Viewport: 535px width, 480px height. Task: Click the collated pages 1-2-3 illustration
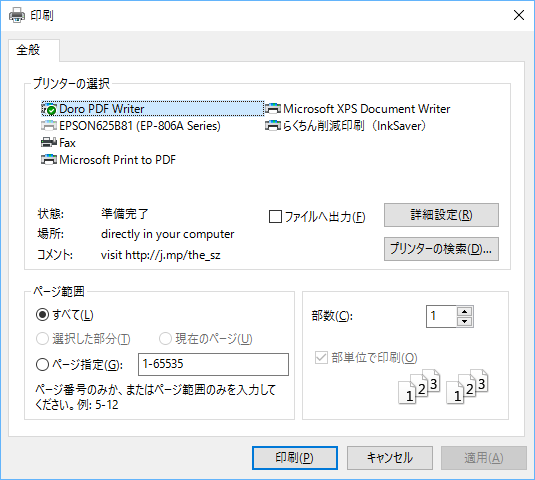[443, 387]
